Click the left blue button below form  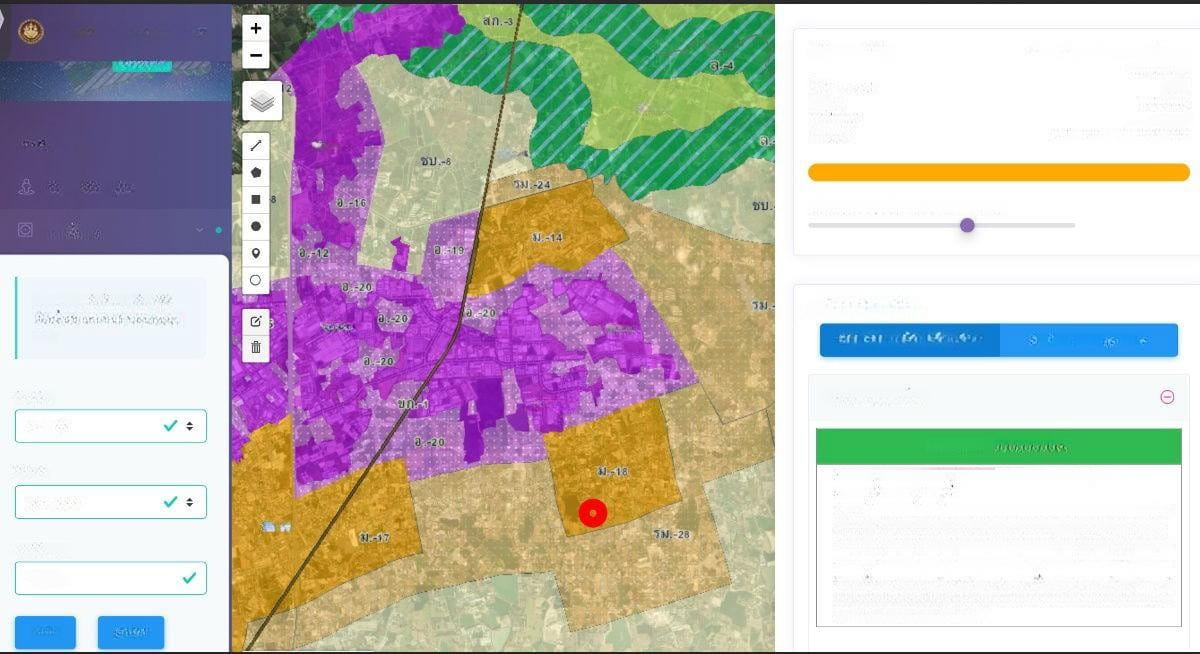coord(45,632)
